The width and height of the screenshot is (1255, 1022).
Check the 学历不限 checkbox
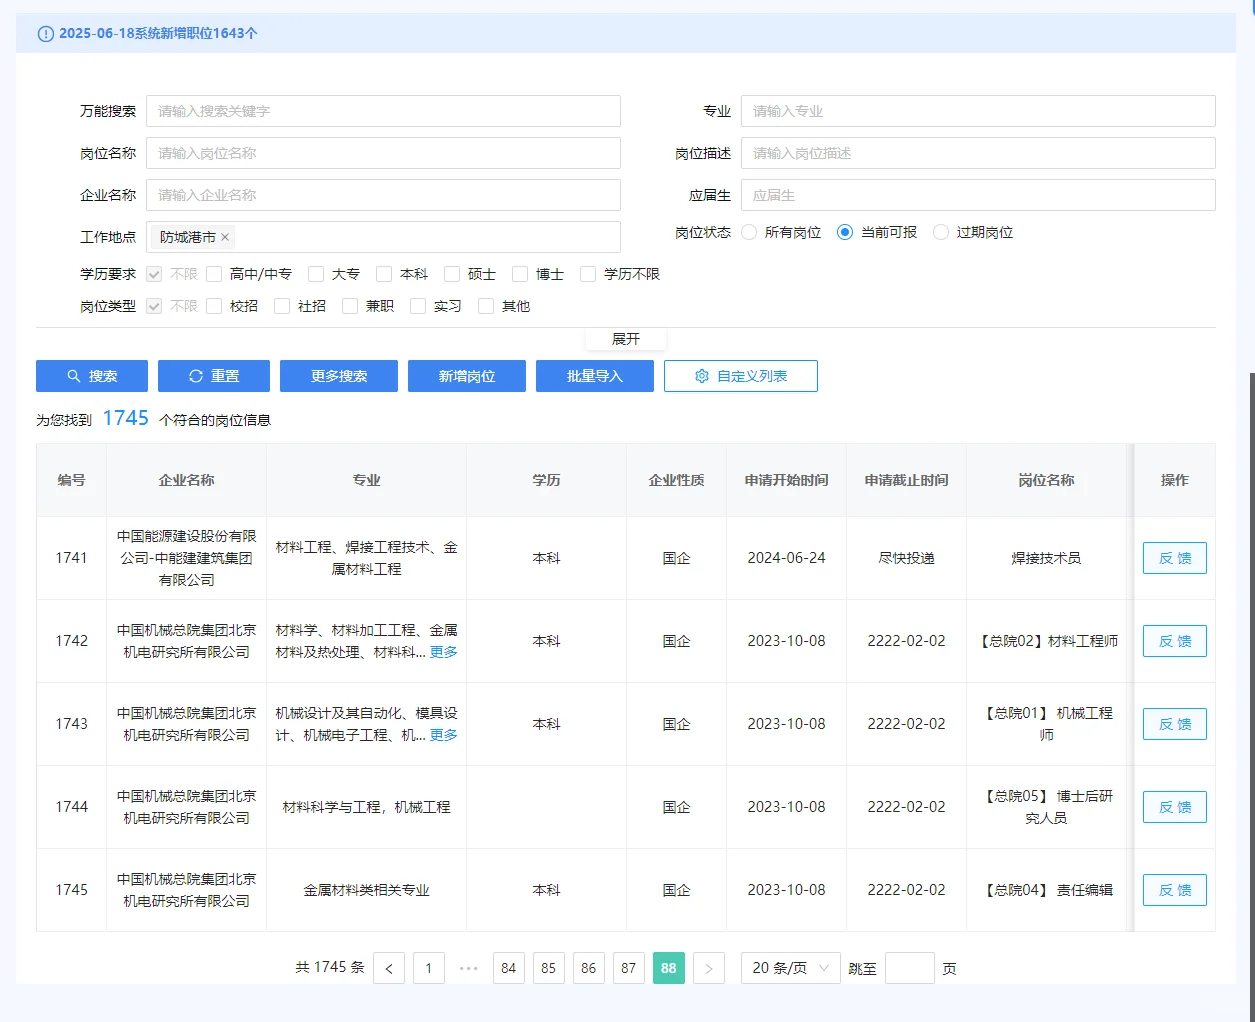tap(588, 274)
